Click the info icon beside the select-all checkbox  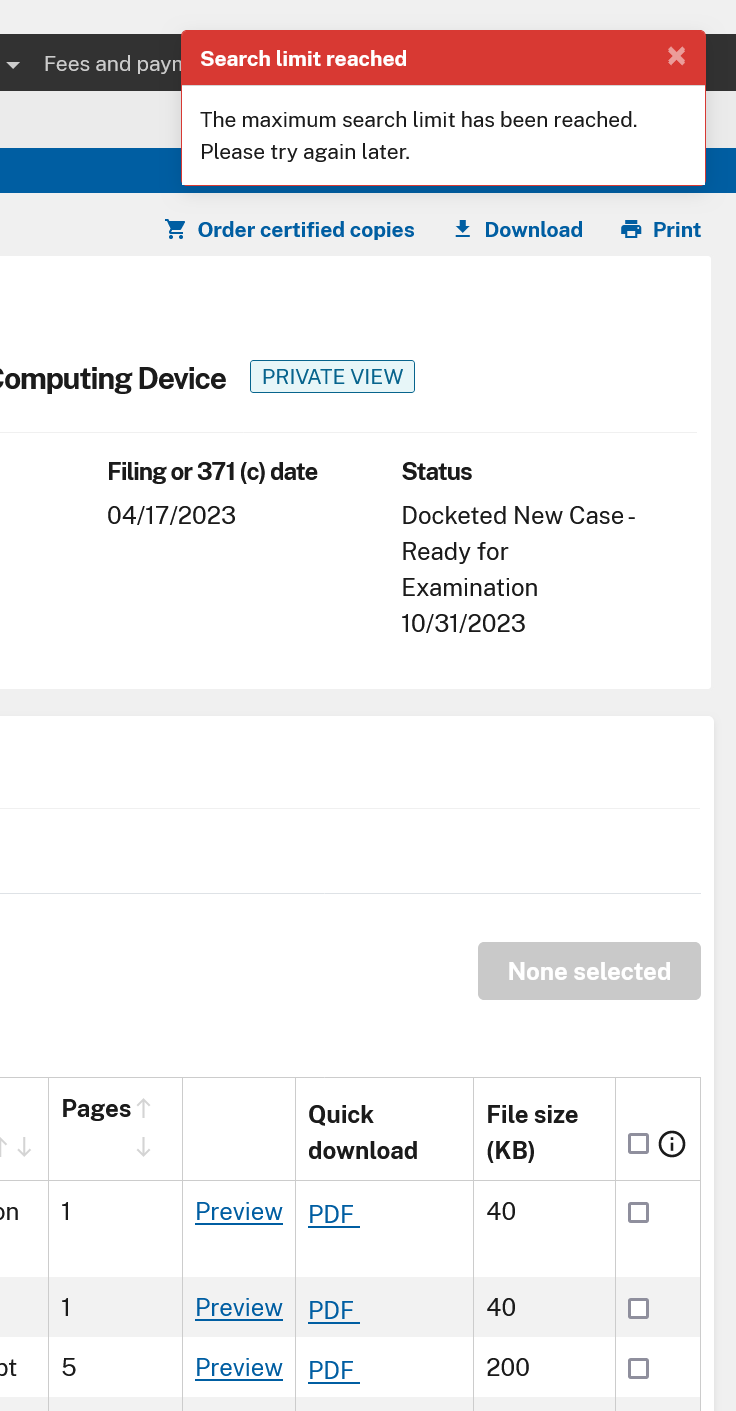(672, 1144)
